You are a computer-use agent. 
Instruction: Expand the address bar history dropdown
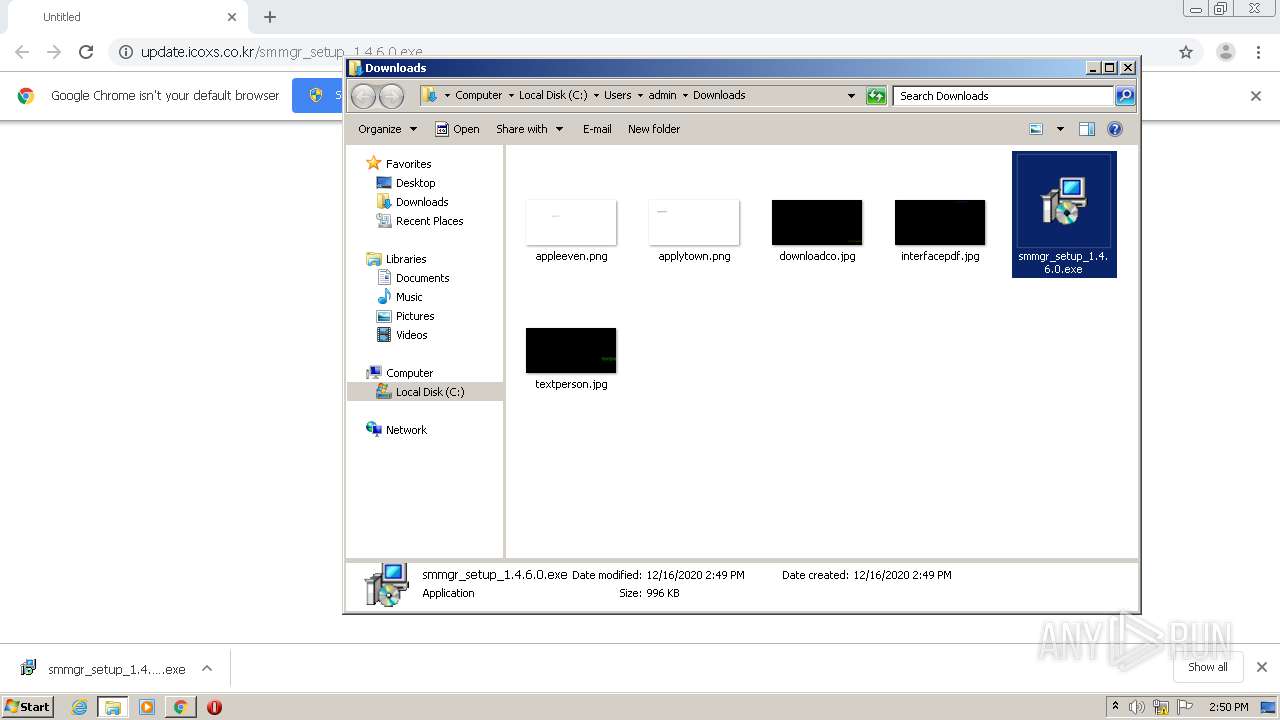[x=851, y=96]
